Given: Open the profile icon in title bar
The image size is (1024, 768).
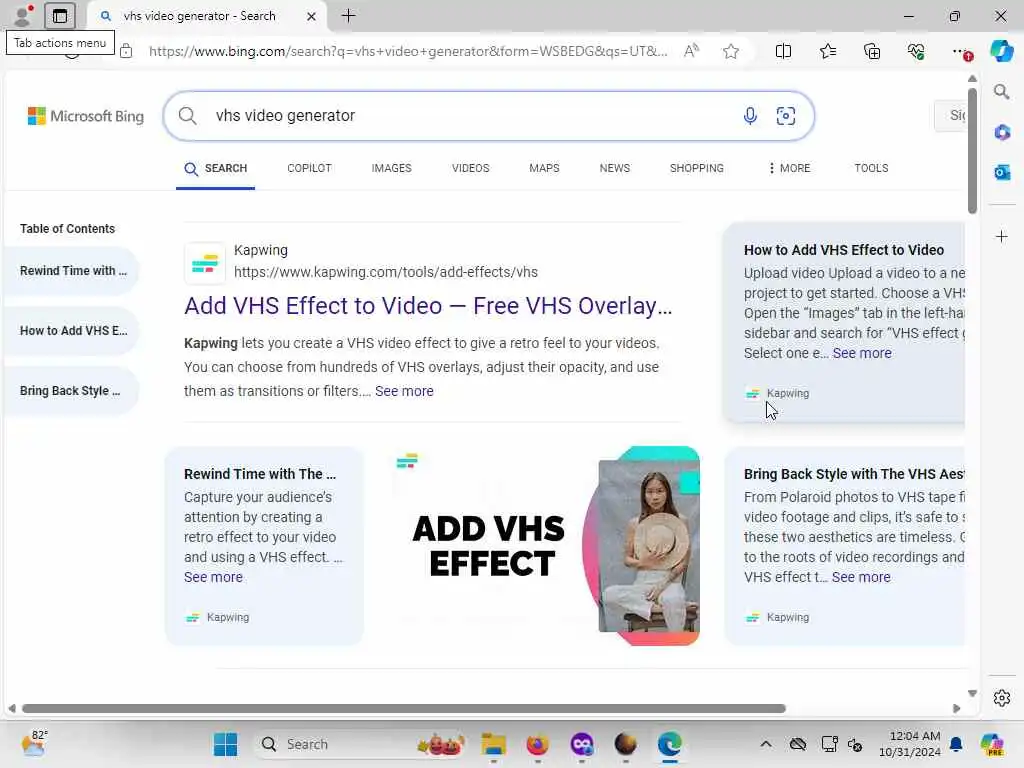Looking at the screenshot, I should (x=23, y=16).
